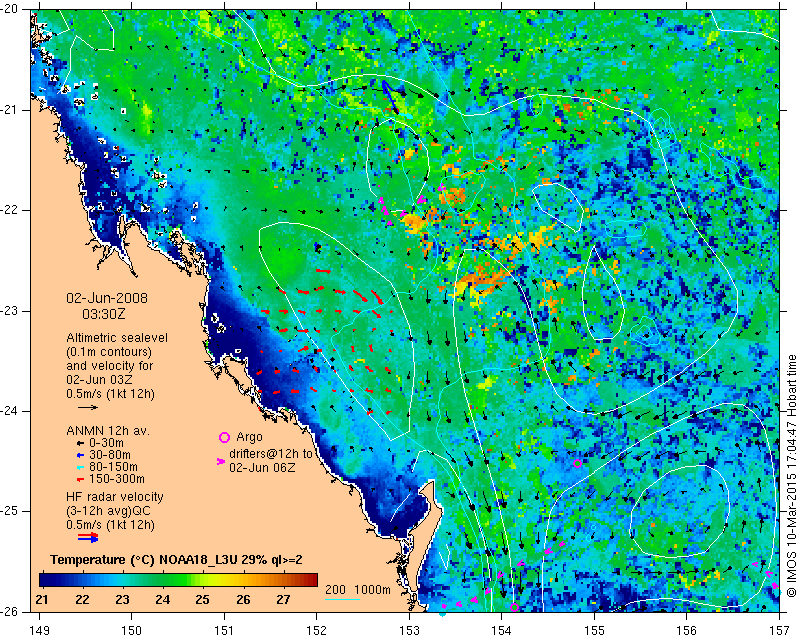Click the '(3-12h avg)QC' legend text
Image resolution: width=800 pixels, height=640 pixels.
pos(108,511)
